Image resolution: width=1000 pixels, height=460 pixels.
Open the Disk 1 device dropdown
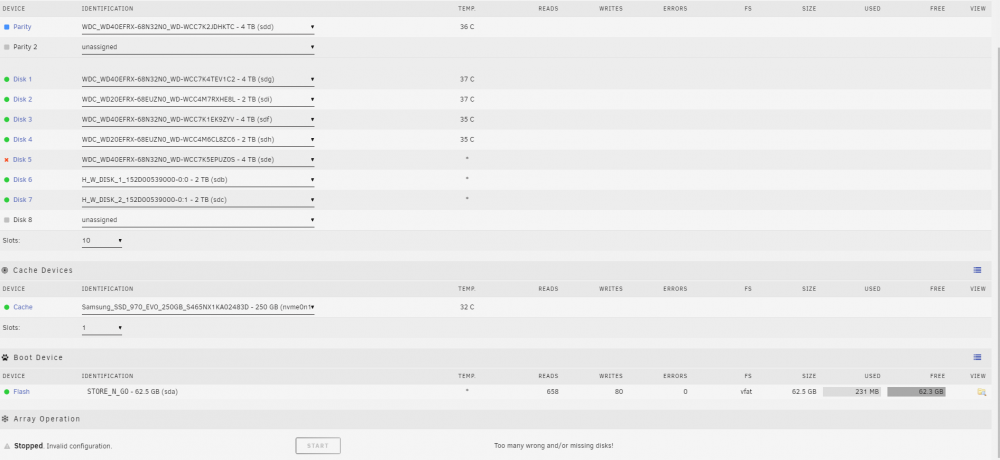198,80
